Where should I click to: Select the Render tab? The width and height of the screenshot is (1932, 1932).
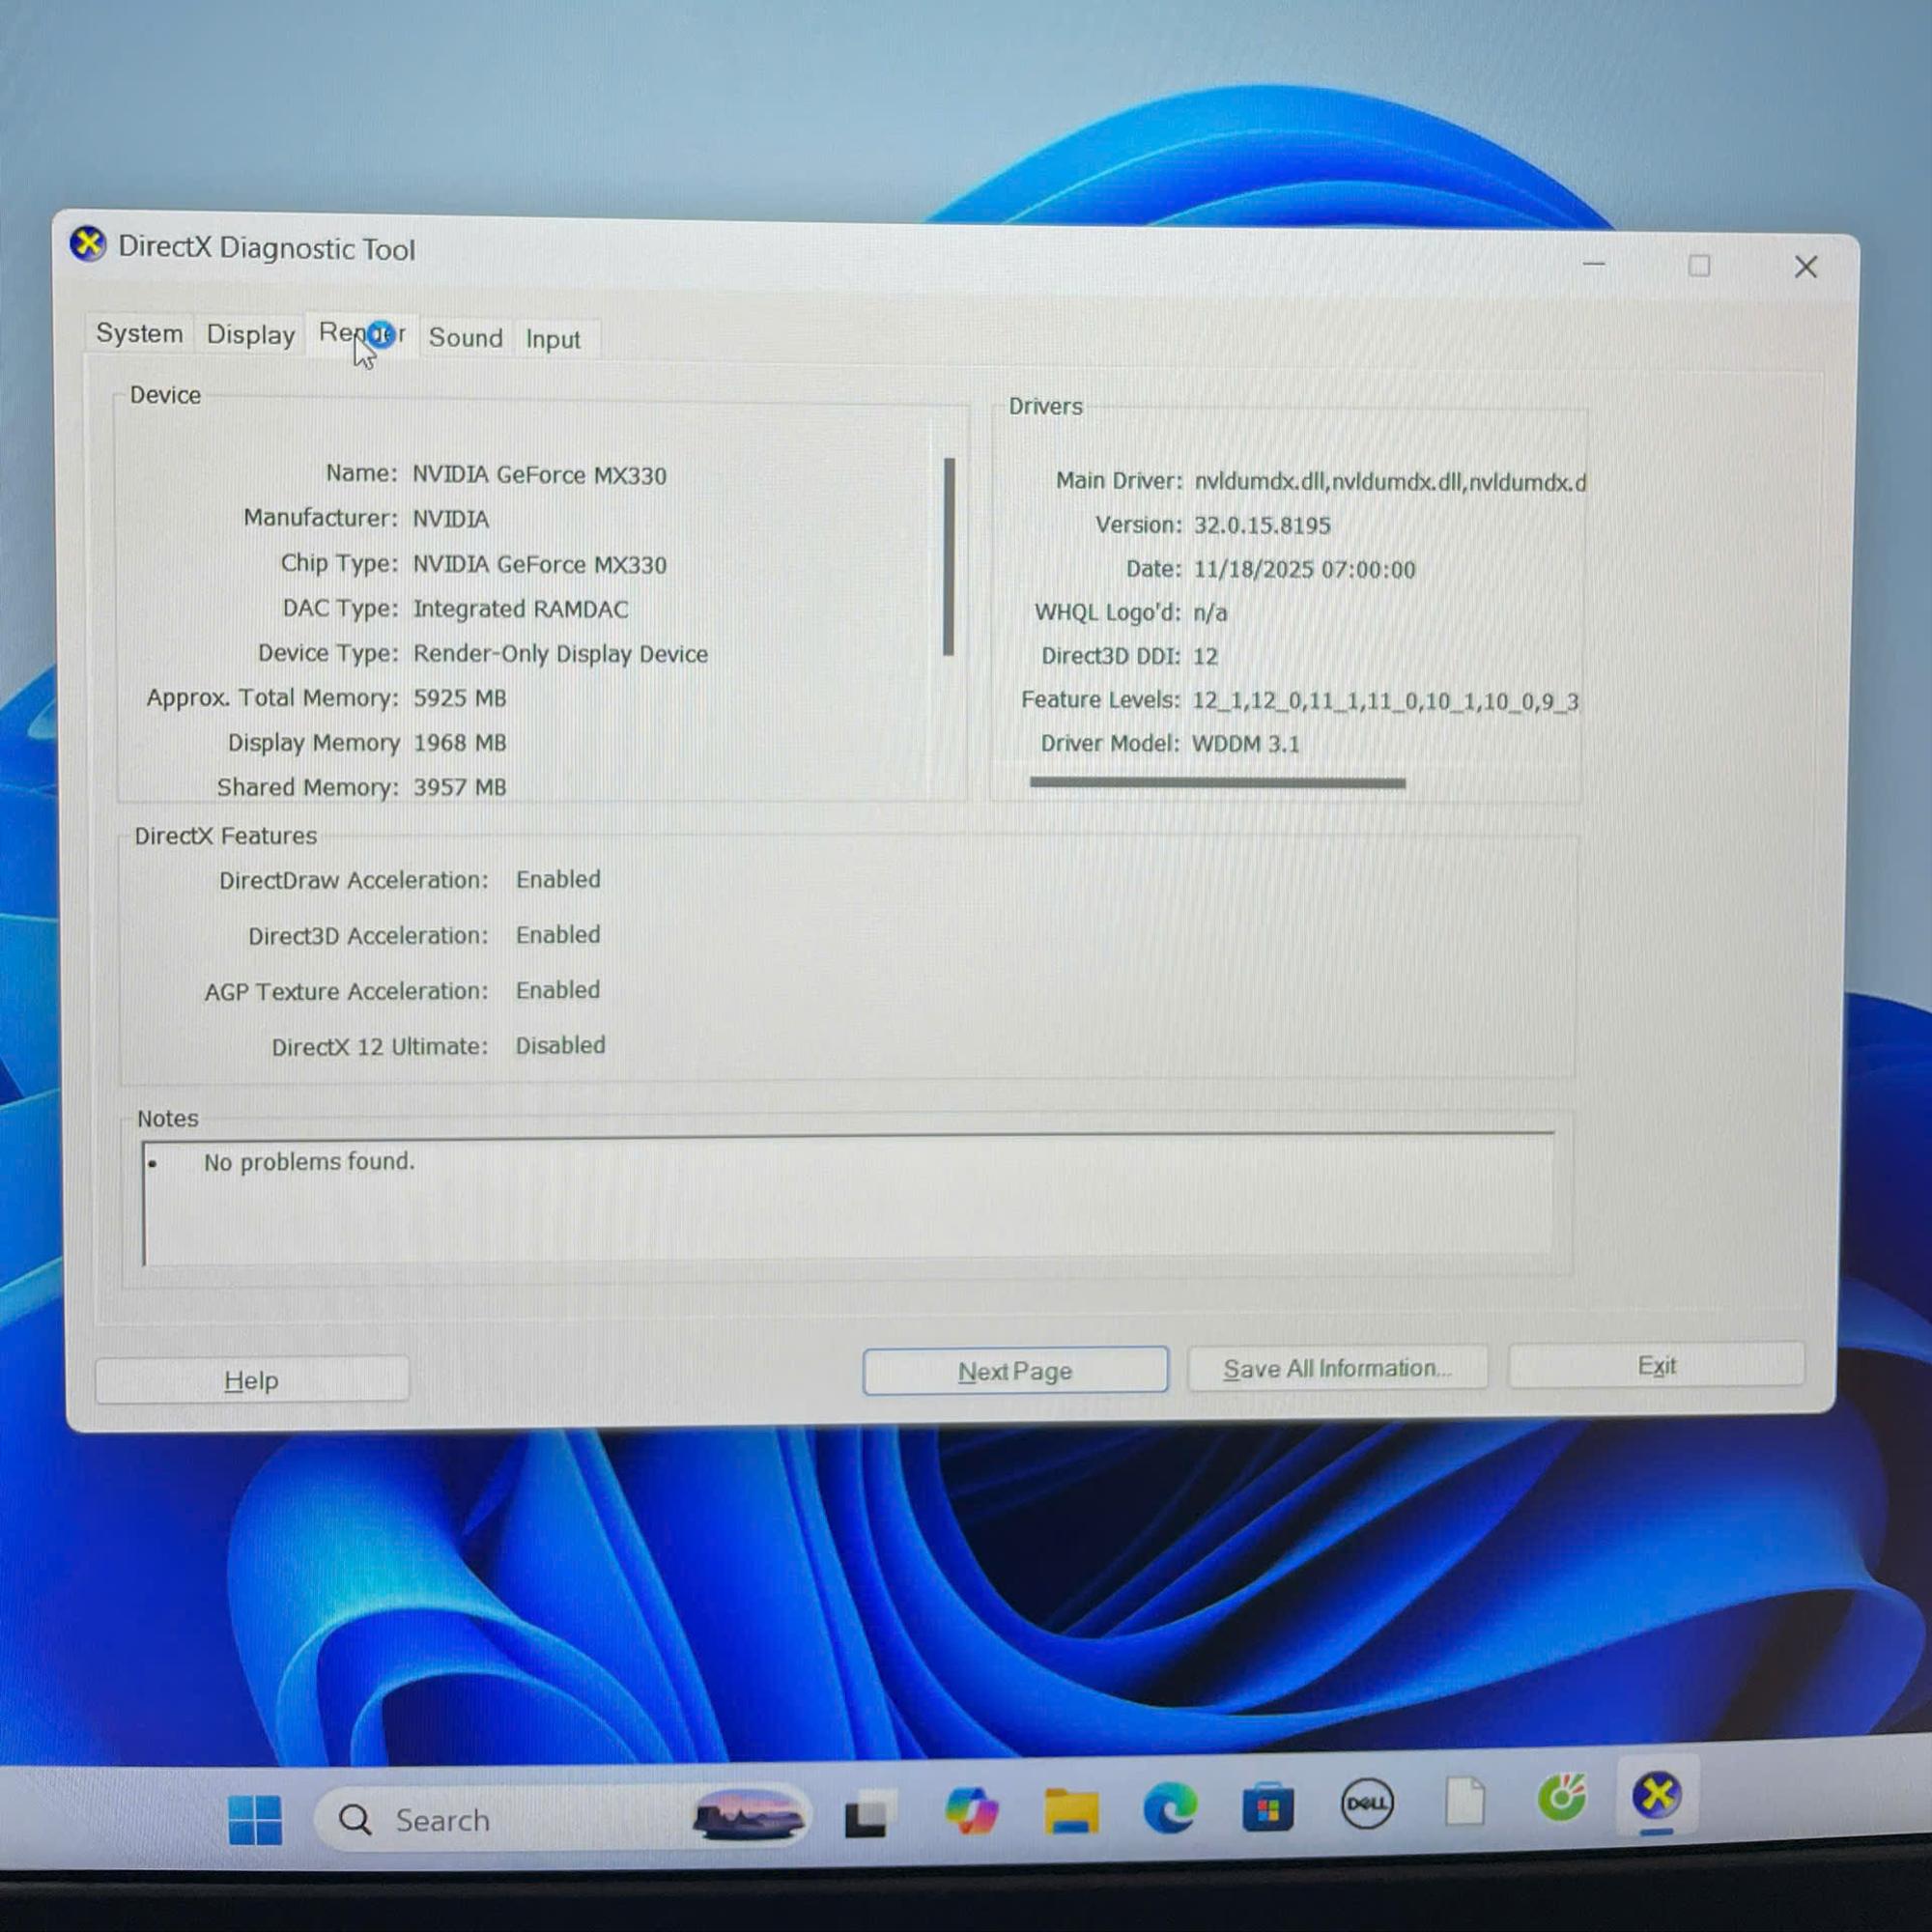pyautogui.click(x=362, y=333)
